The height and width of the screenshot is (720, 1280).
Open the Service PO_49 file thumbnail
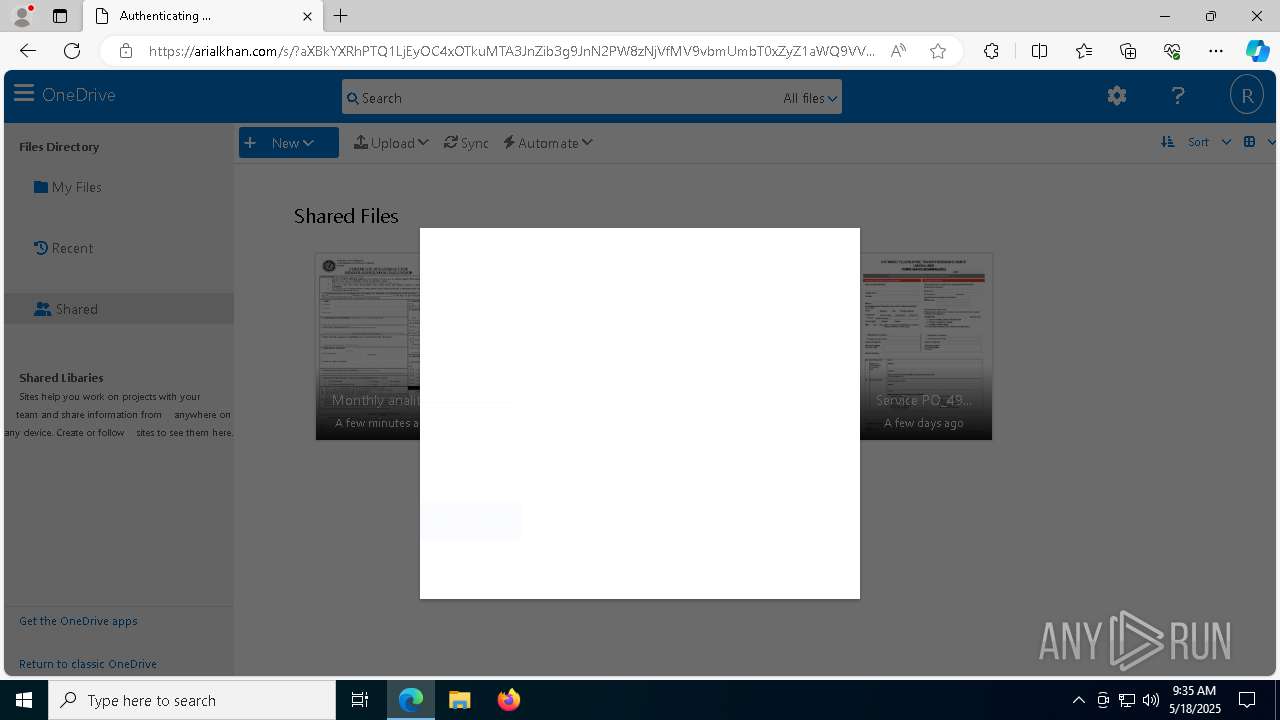[926, 346]
